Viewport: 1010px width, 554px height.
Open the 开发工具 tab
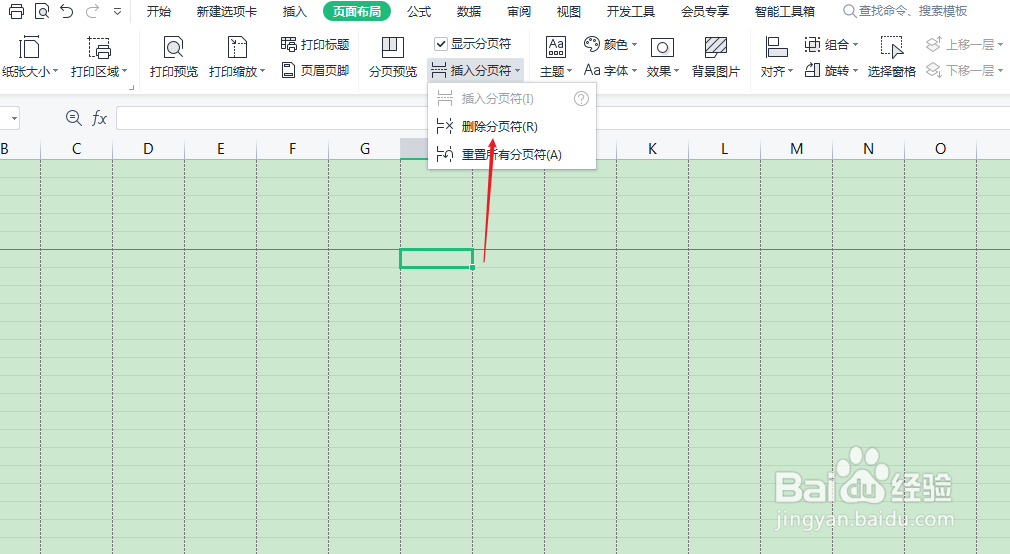(x=631, y=12)
